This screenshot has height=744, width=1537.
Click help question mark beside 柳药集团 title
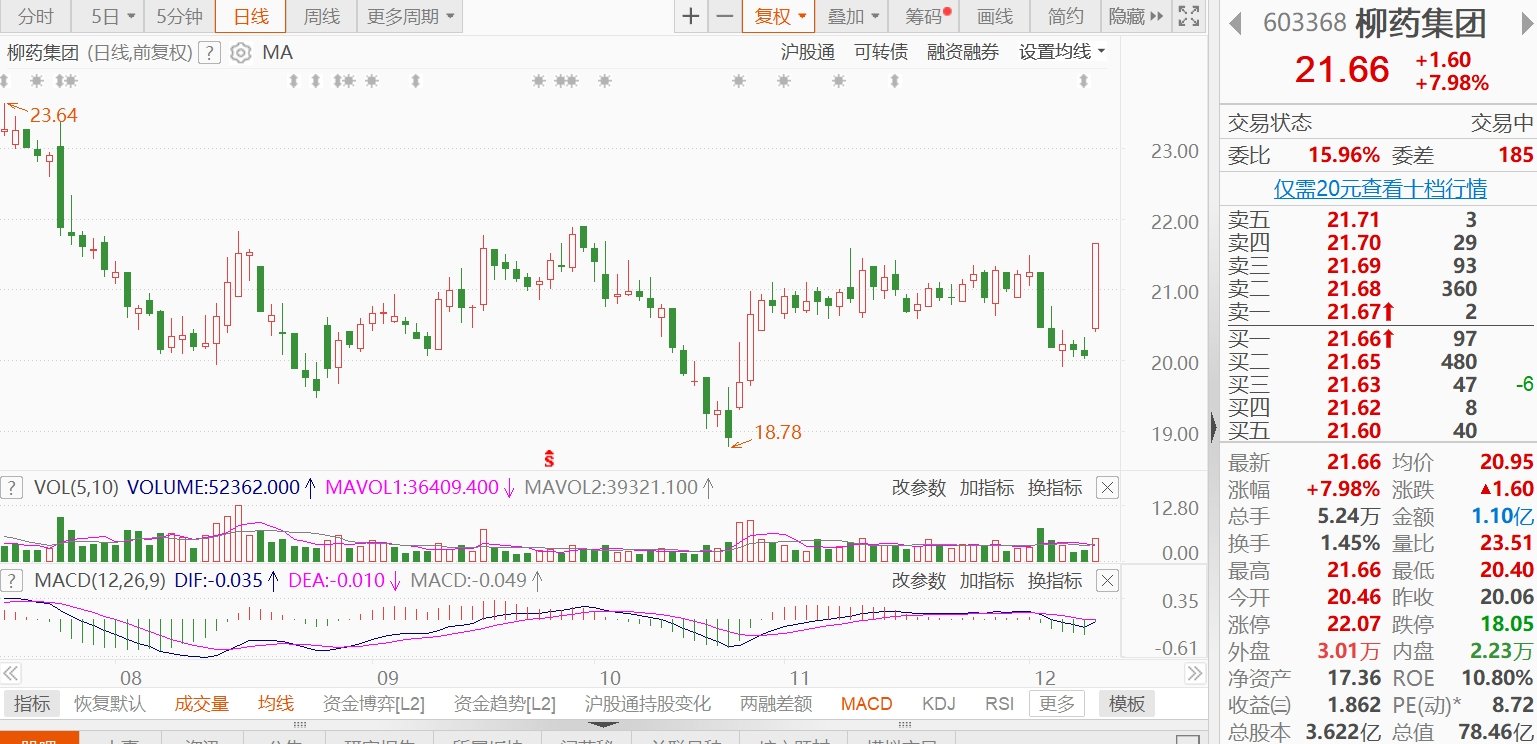(208, 53)
